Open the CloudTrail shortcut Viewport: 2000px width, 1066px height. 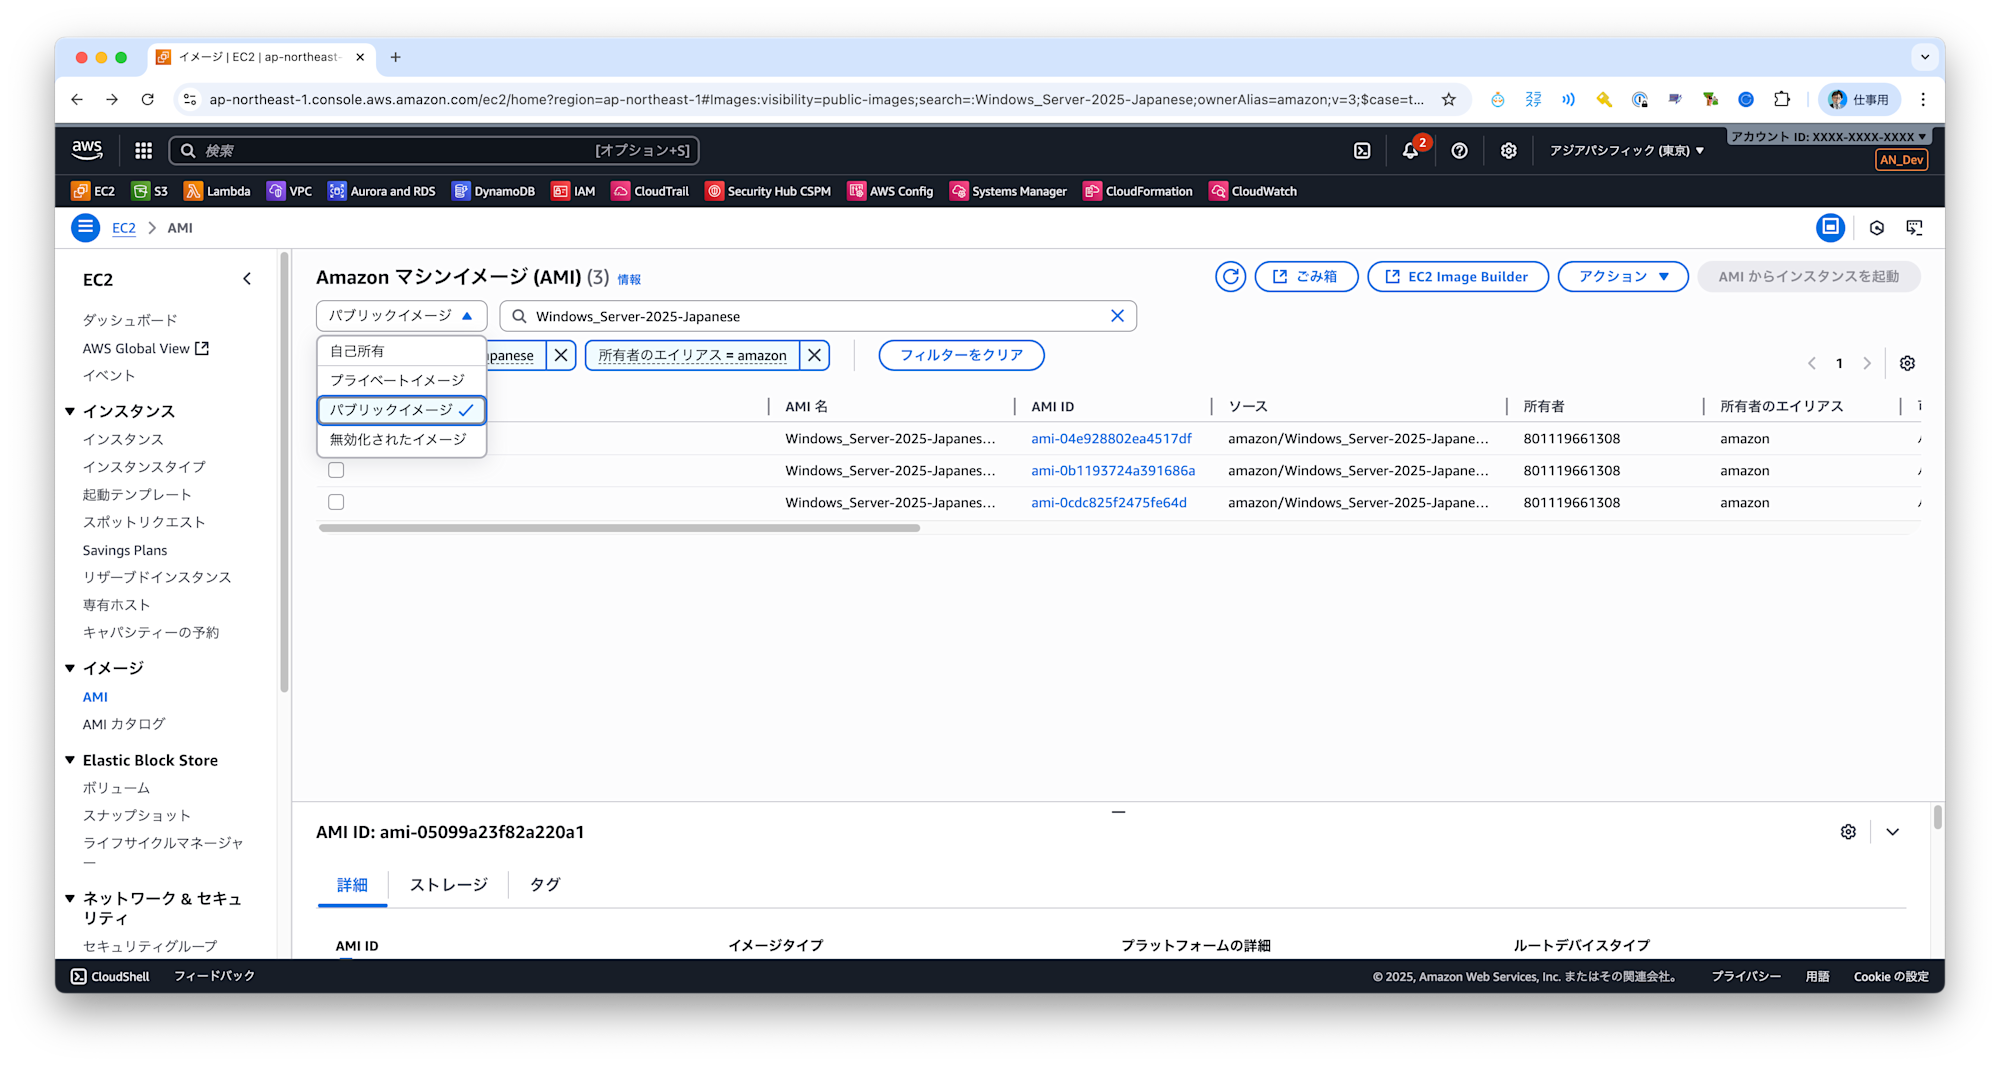tap(650, 191)
